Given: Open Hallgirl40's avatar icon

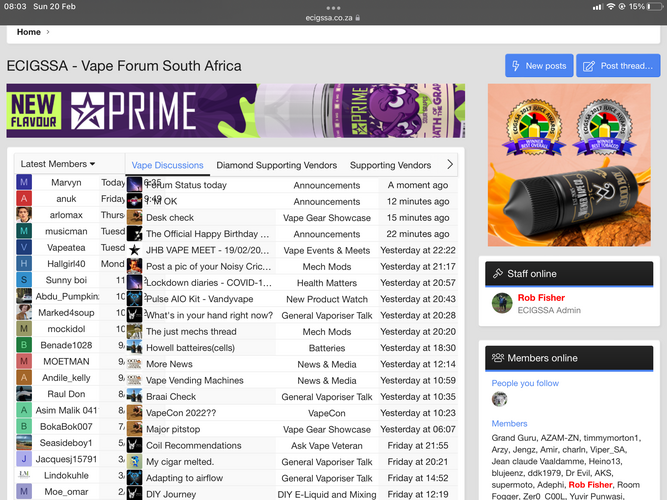Looking at the screenshot, I should (24, 263).
